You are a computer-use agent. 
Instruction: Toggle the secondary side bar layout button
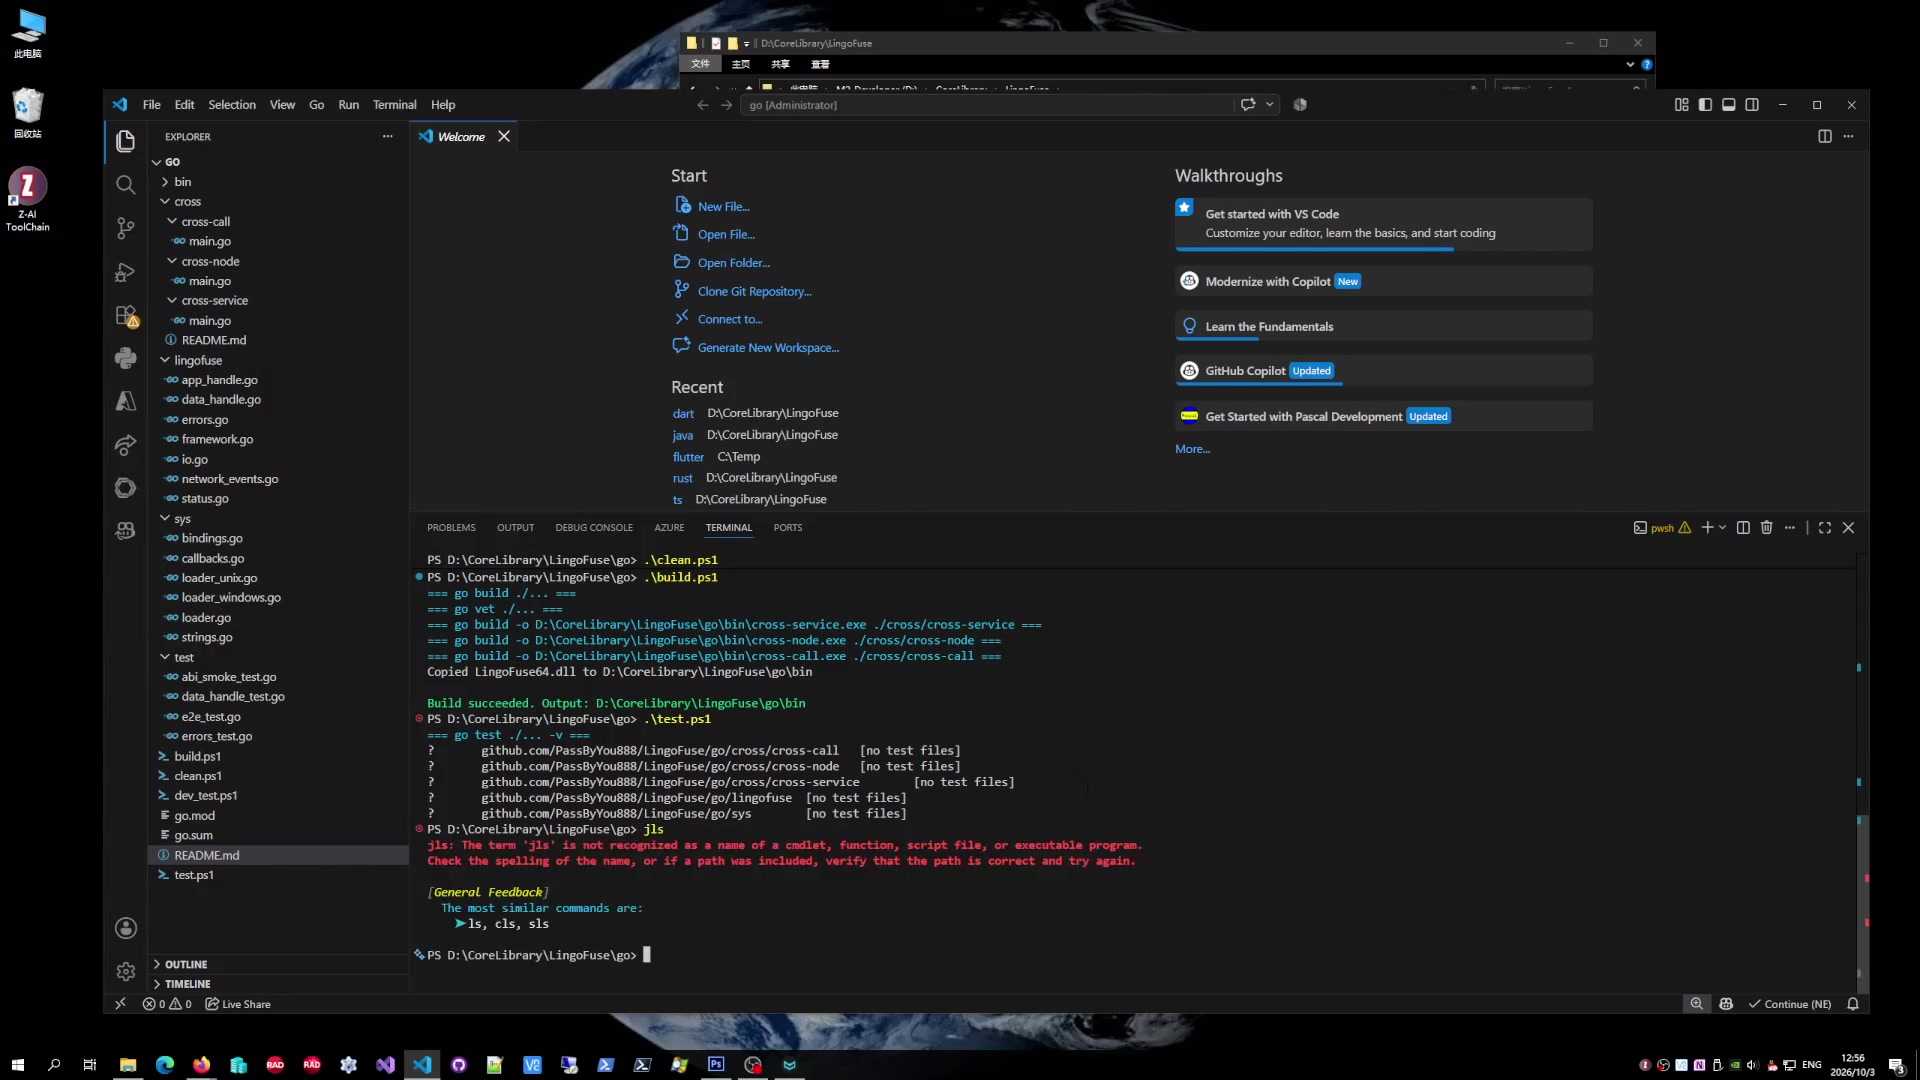(x=1752, y=105)
